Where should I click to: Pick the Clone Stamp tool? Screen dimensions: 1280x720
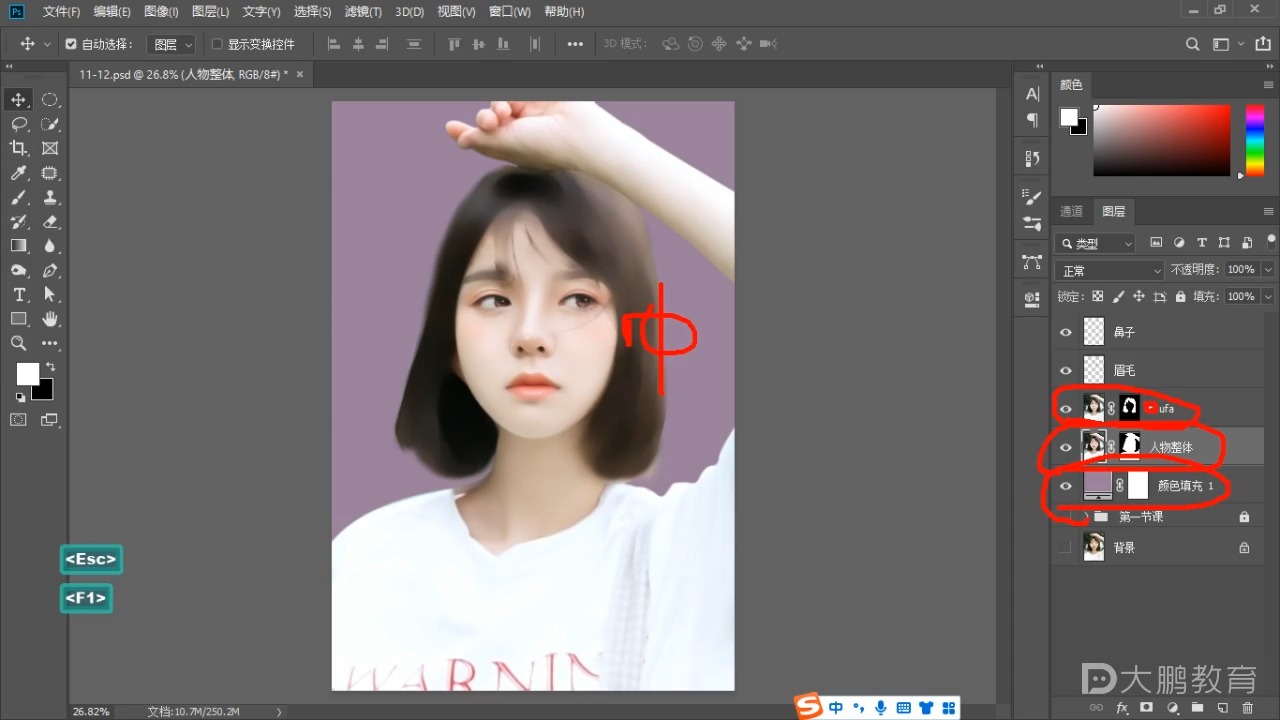(x=50, y=197)
